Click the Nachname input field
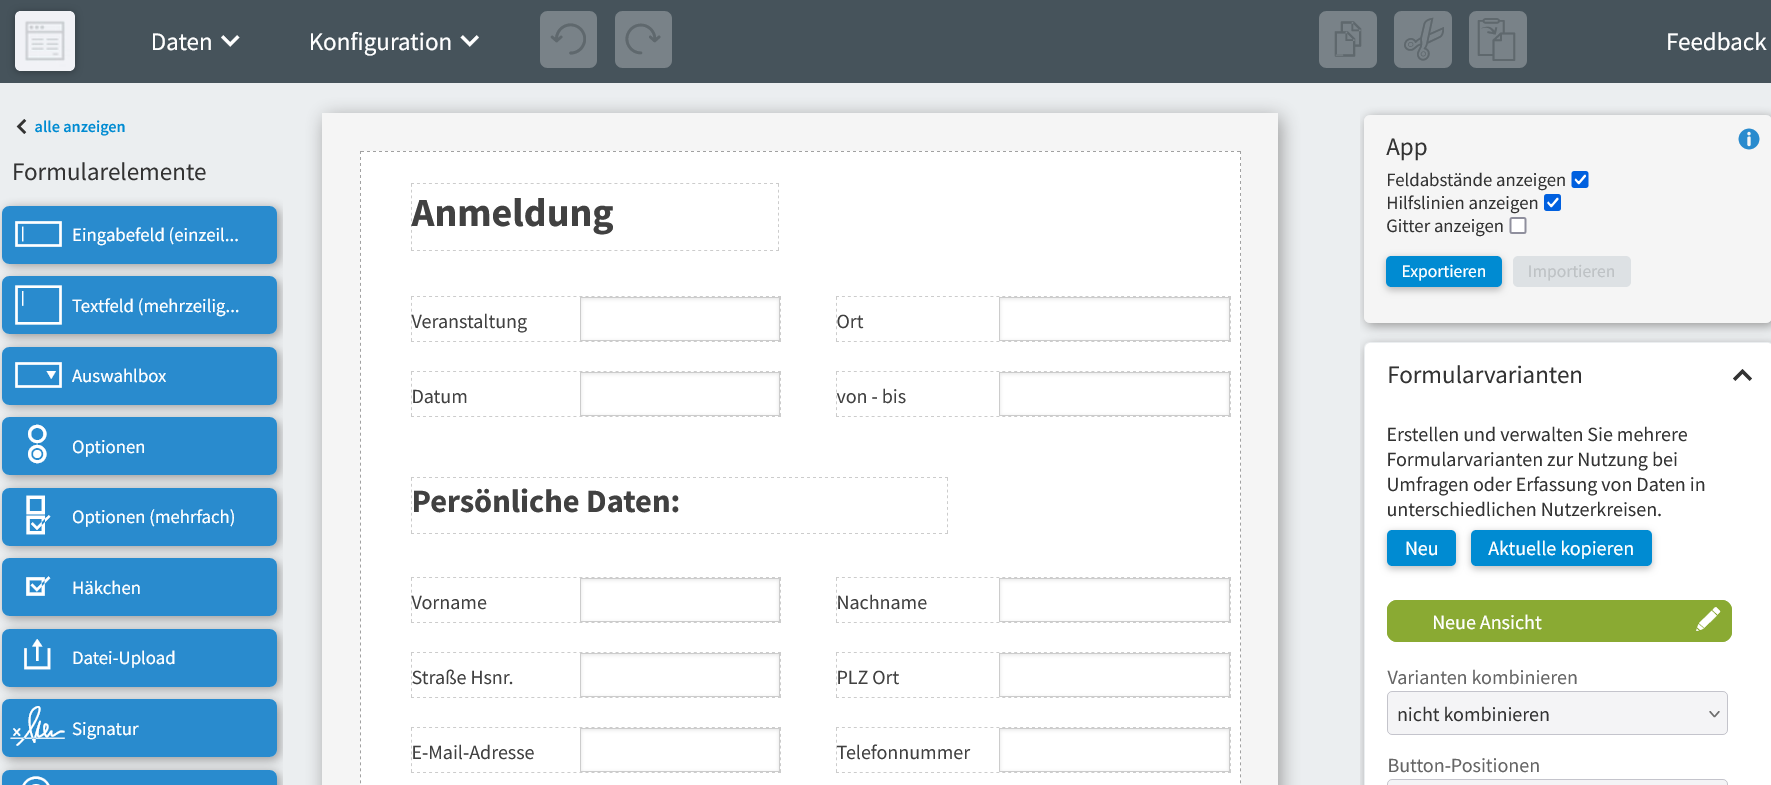 coord(1114,600)
